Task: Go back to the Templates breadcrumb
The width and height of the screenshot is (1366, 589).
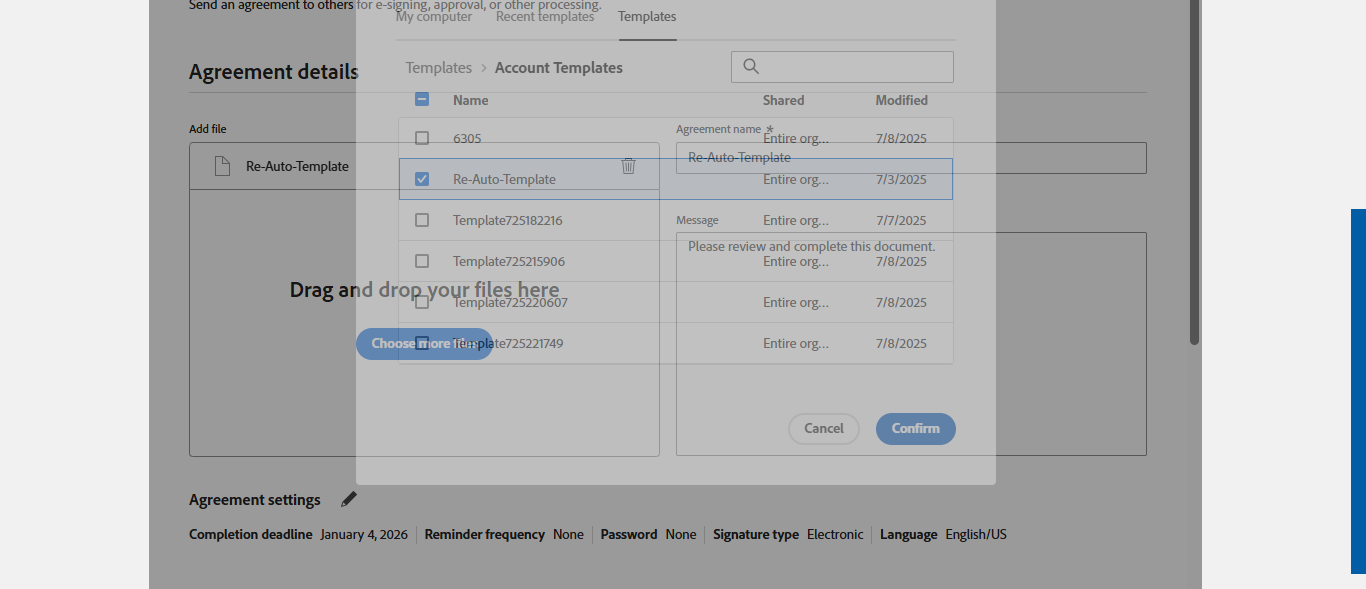Action: pos(439,68)
